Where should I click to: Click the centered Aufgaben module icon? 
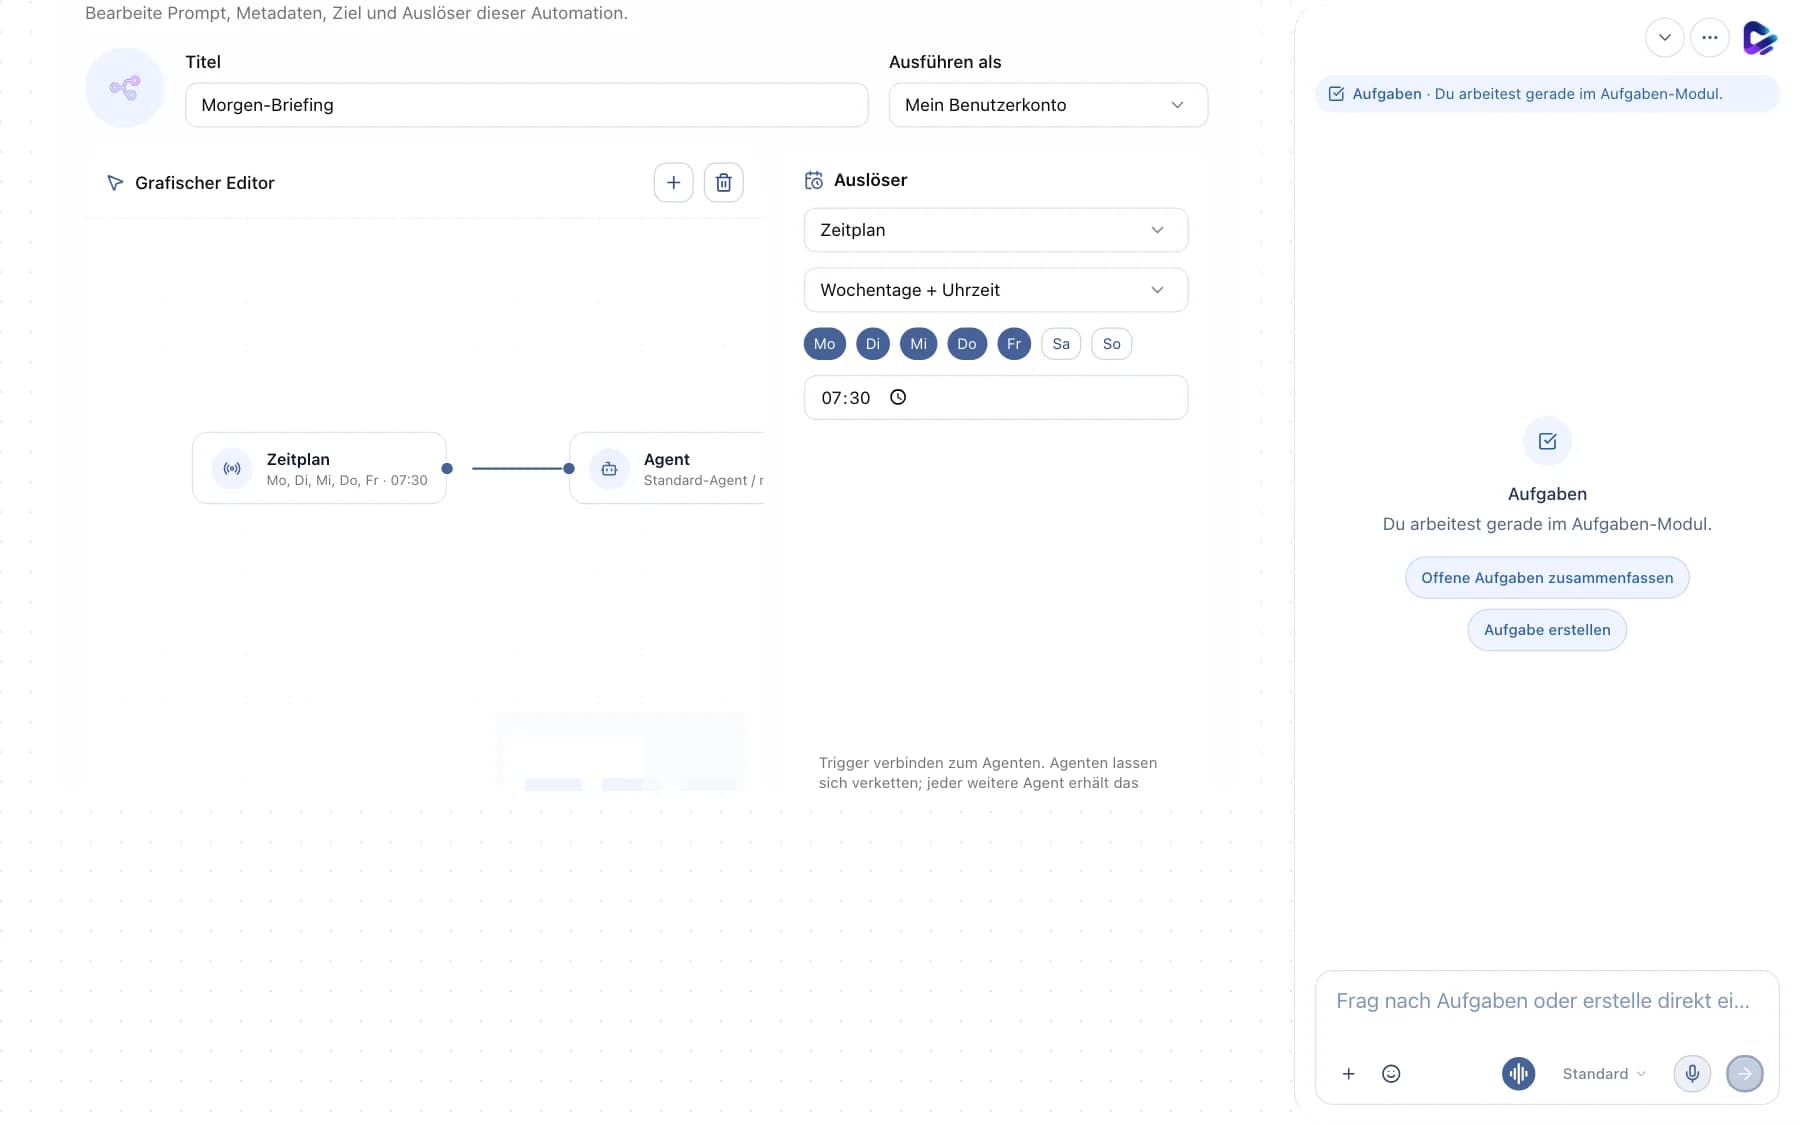[1547, 441]
